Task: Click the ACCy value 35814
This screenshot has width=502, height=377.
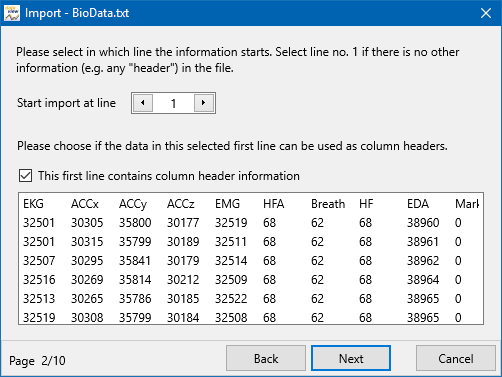Action: pyautogui.click(x=135, y=279)
